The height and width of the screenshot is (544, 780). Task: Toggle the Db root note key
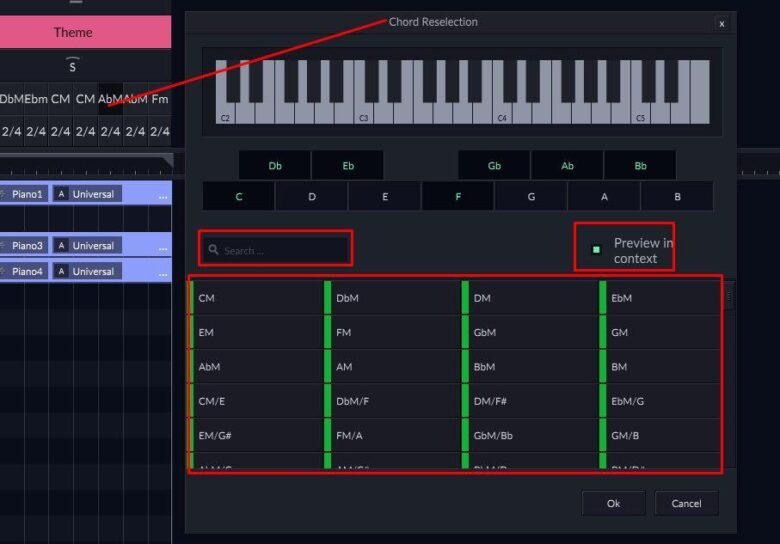pos(275,166)
